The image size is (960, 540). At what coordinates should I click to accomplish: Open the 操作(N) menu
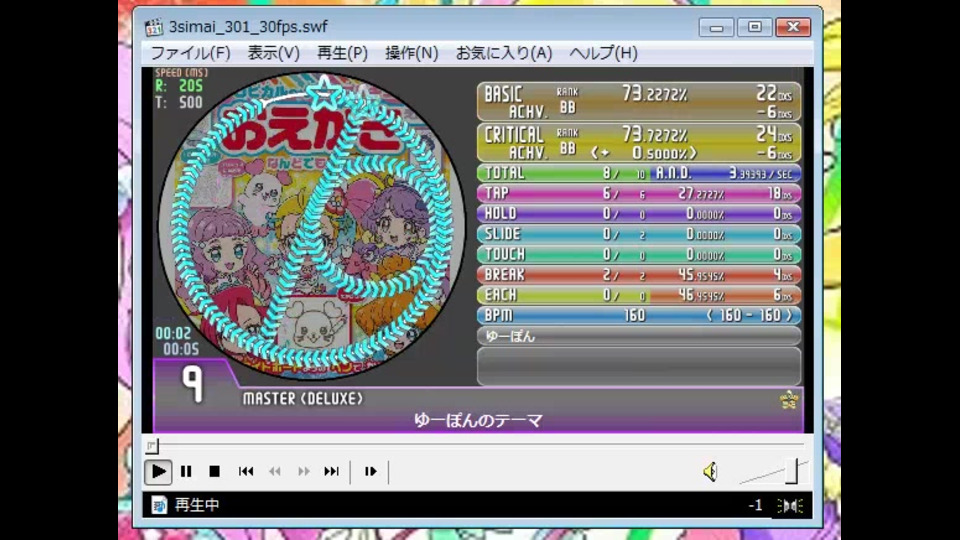(411, 53)
